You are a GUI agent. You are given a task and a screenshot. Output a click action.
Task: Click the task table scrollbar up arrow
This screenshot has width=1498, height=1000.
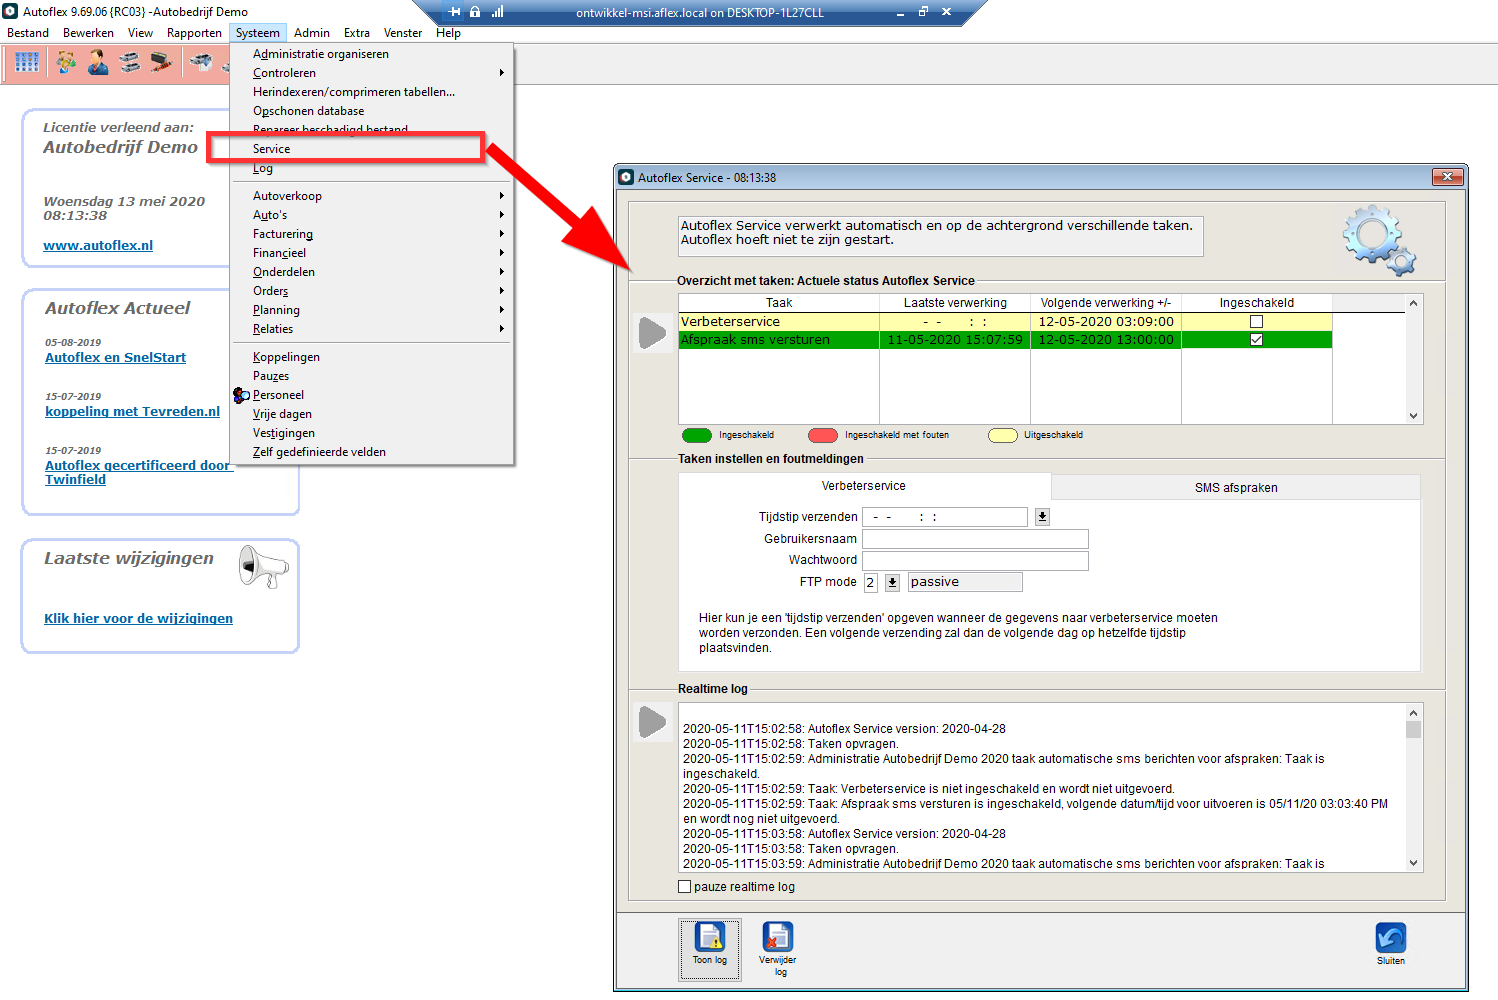point(1413,303)
